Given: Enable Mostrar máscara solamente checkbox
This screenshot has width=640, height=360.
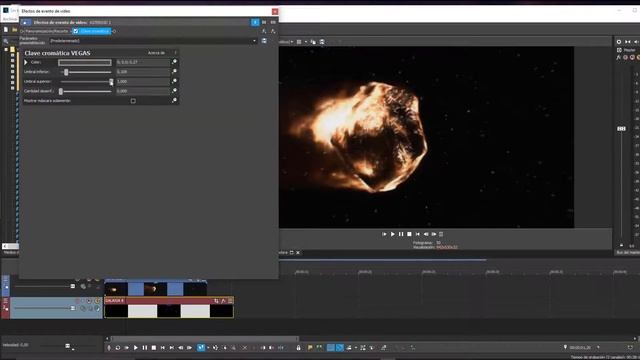Looking at the screenshot, I should [133, 101].
